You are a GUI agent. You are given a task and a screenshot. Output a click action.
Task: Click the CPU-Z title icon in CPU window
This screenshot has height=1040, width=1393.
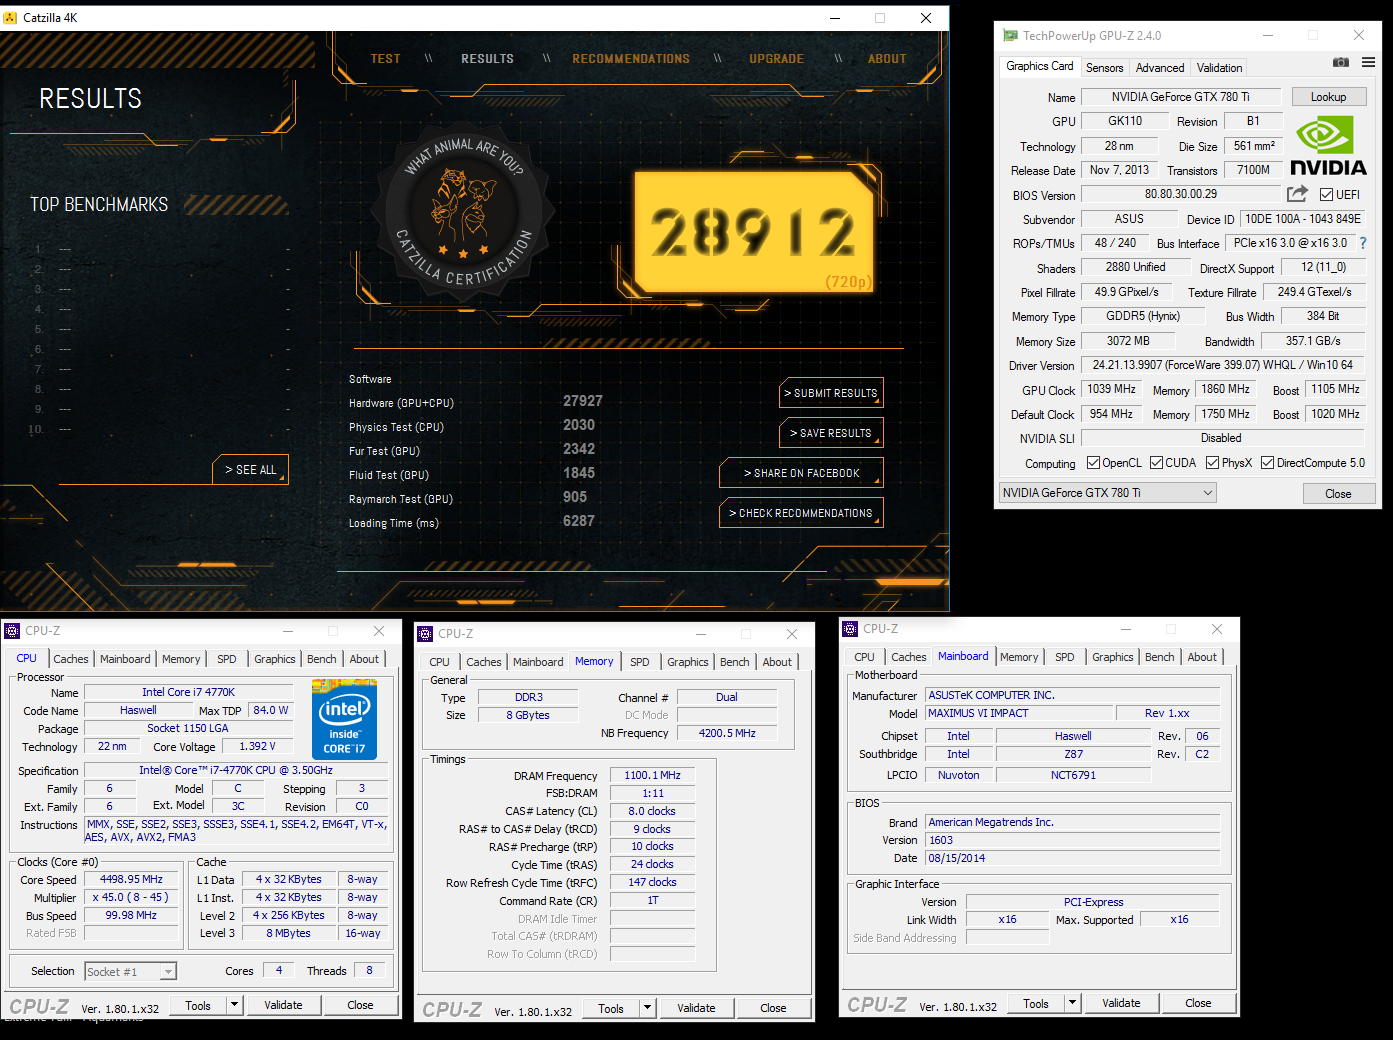coord(12,631)
